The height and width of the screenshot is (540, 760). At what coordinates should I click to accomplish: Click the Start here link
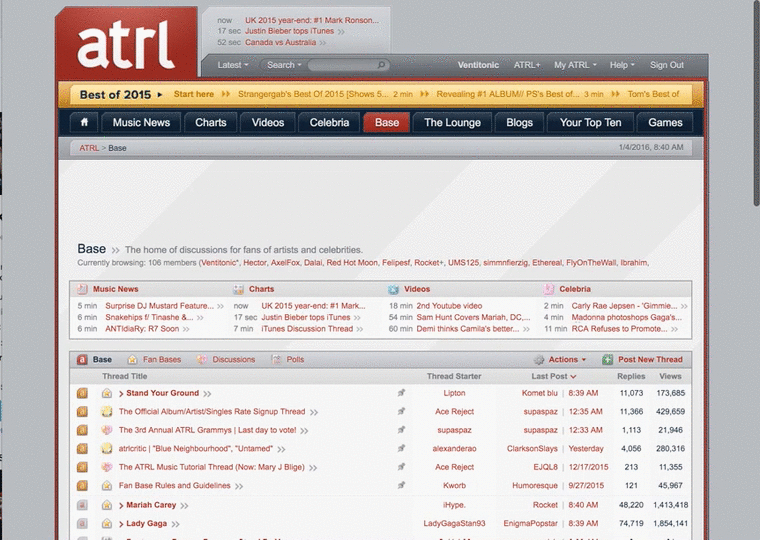[193, 94]
